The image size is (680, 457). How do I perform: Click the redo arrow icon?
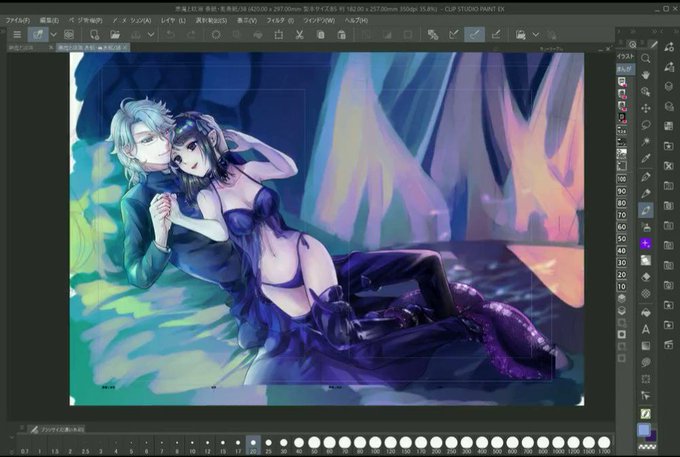coord(191,35)
